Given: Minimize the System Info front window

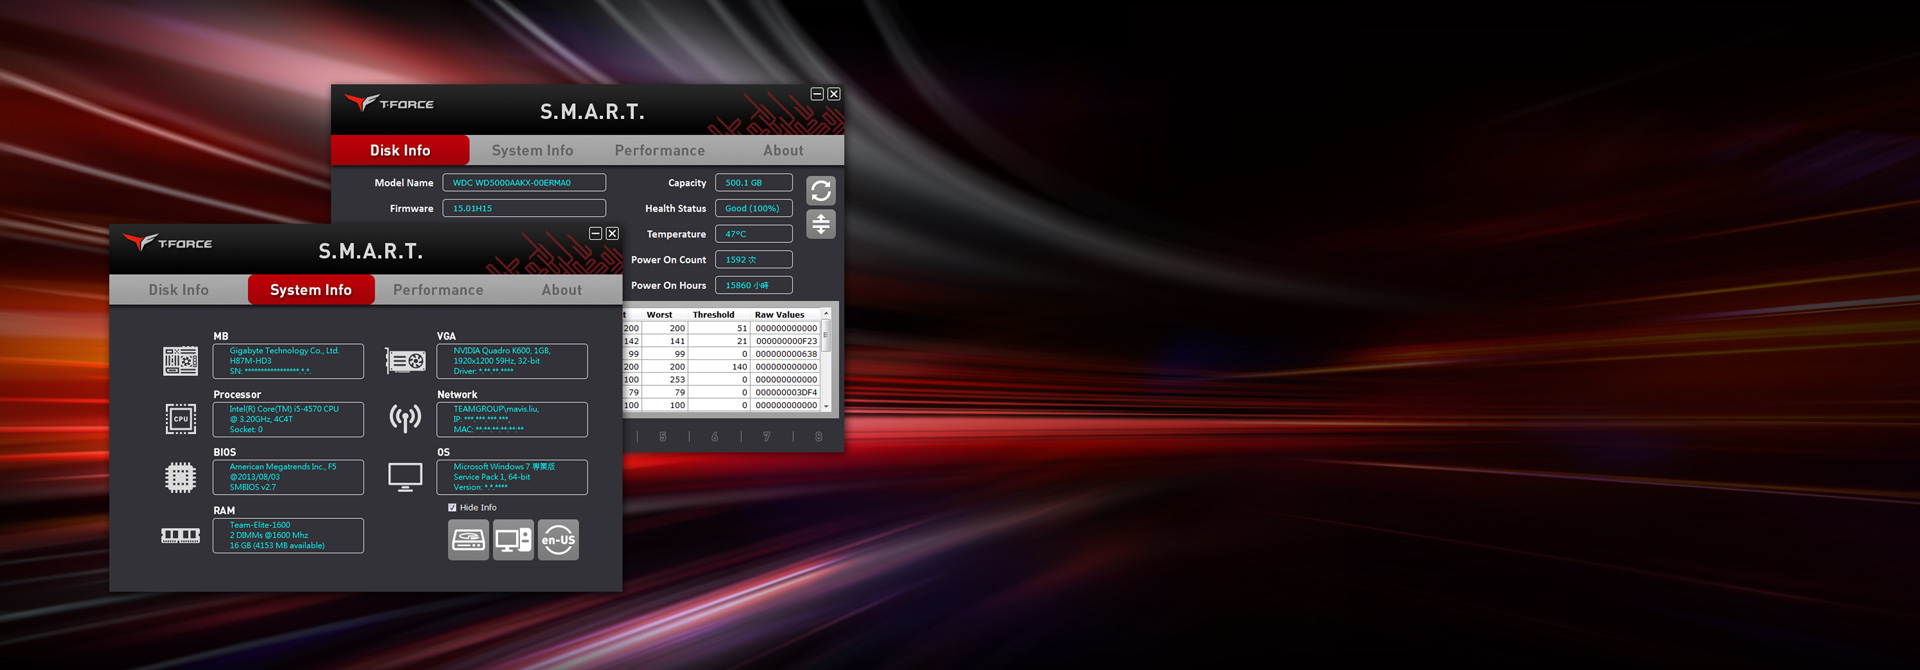Looking at the screenshot, I should tap(595, 233).
